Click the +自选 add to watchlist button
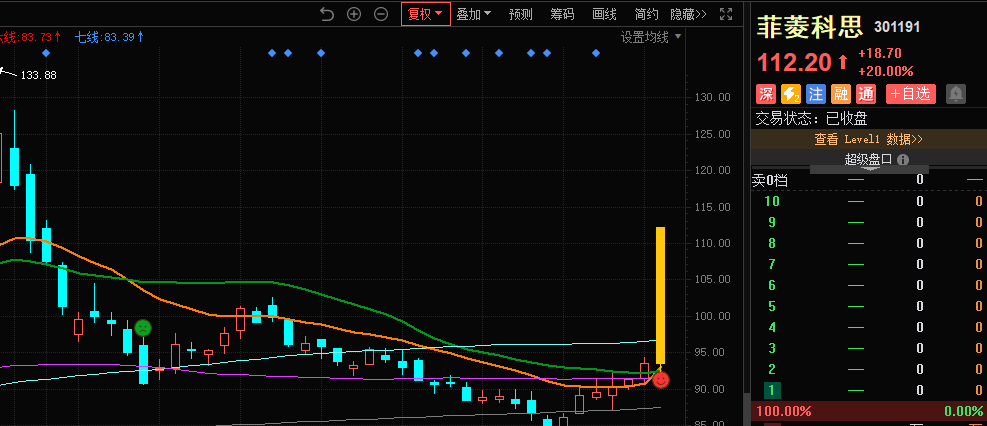Screen dimensions: 987x426 tap(910, 94)
